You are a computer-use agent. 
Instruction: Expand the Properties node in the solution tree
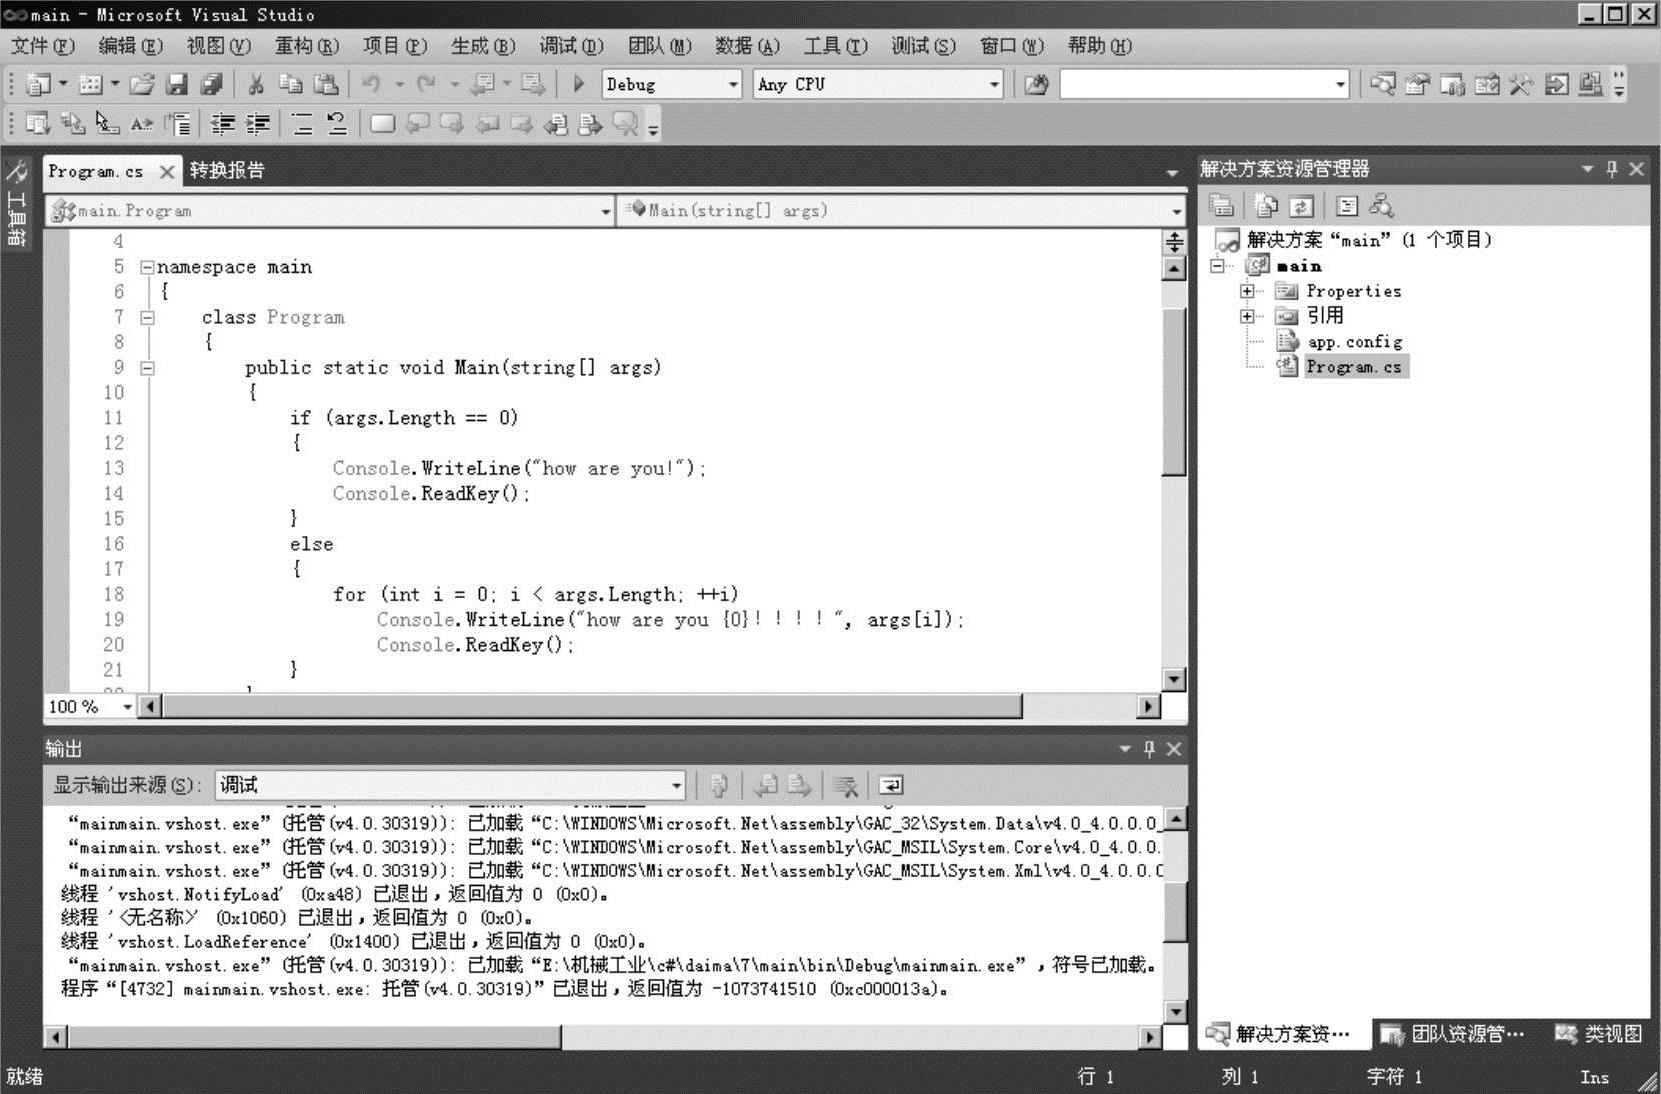click(x=1247, y=291)
